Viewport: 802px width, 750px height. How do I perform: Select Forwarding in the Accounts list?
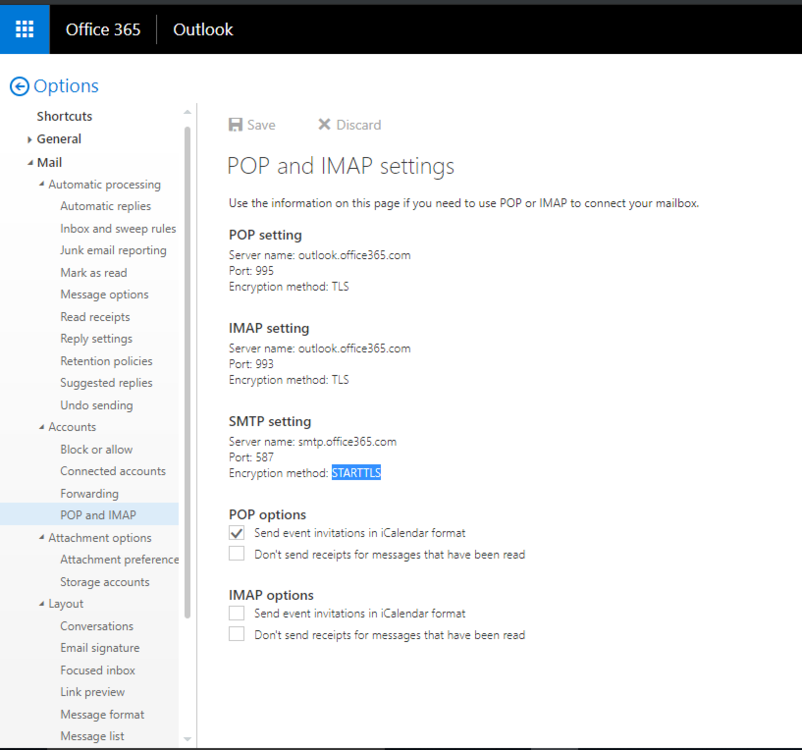(x=89, y=493)
